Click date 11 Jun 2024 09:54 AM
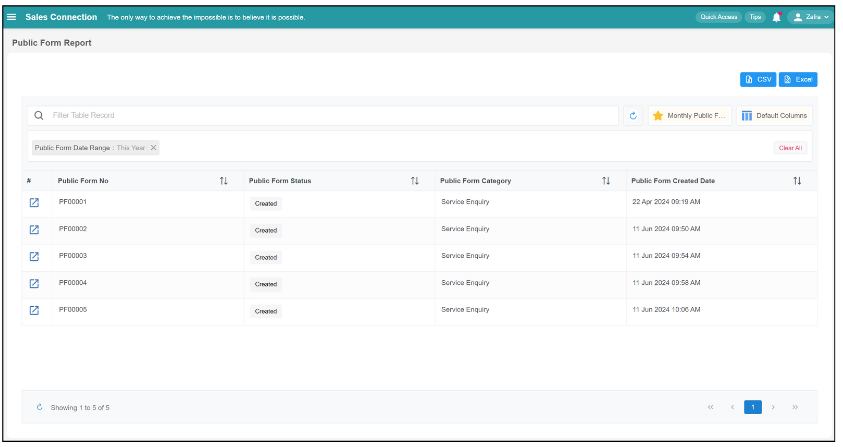 point(666,256)
